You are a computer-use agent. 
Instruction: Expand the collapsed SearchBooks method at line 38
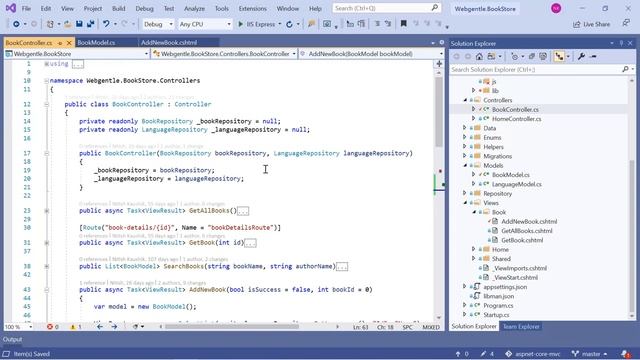pyautogui.click(x=46, y=267)
